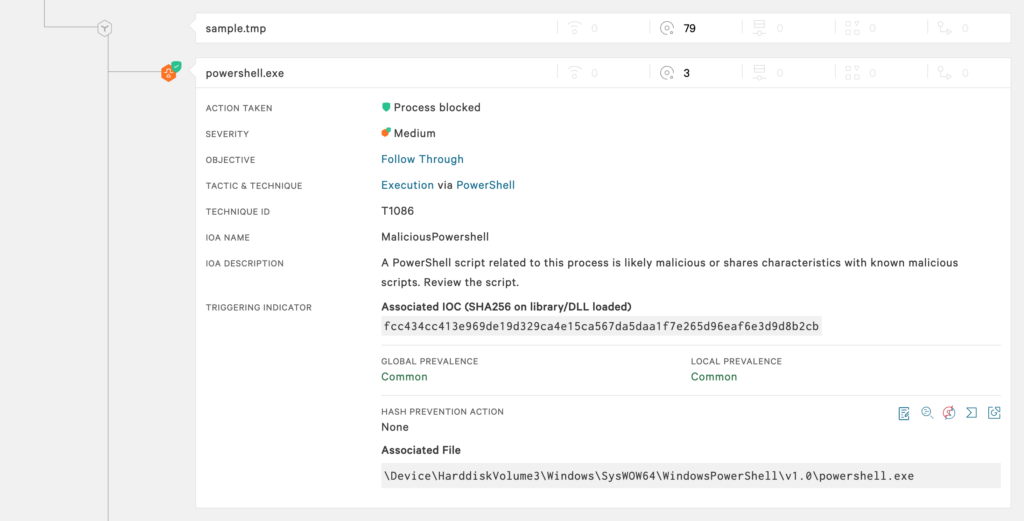1024x521 pixels.
Task: Click the SHA256 hash value fcc434cc…
Action: pos(601,326)
